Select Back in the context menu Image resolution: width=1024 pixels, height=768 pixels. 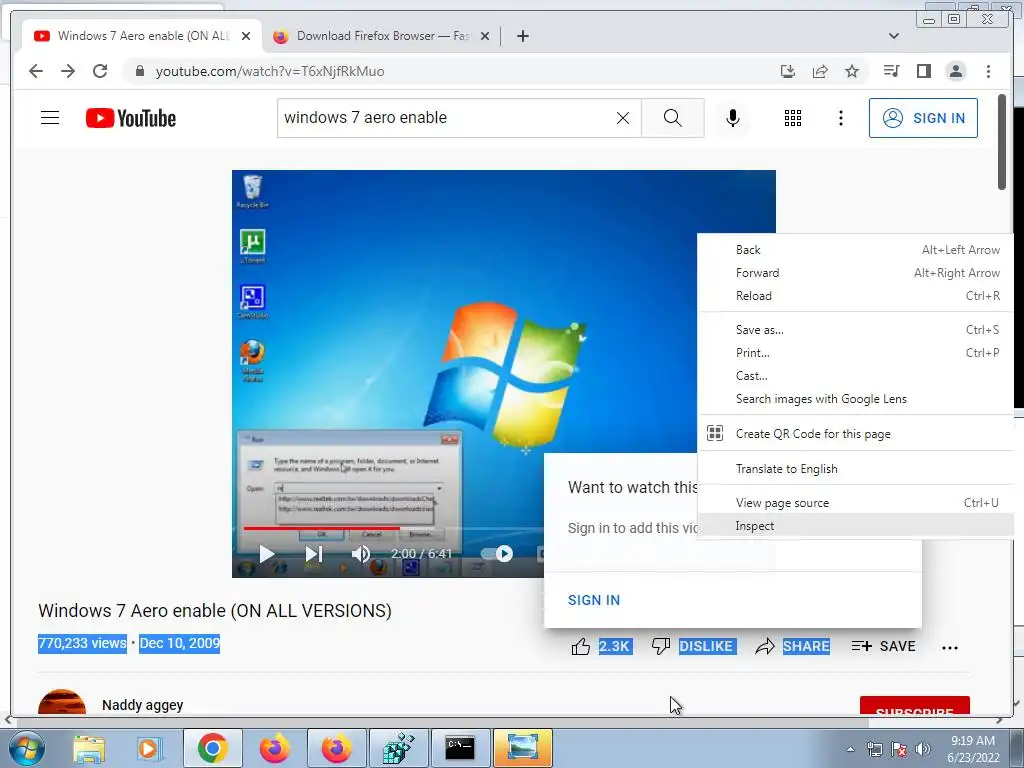856,249
